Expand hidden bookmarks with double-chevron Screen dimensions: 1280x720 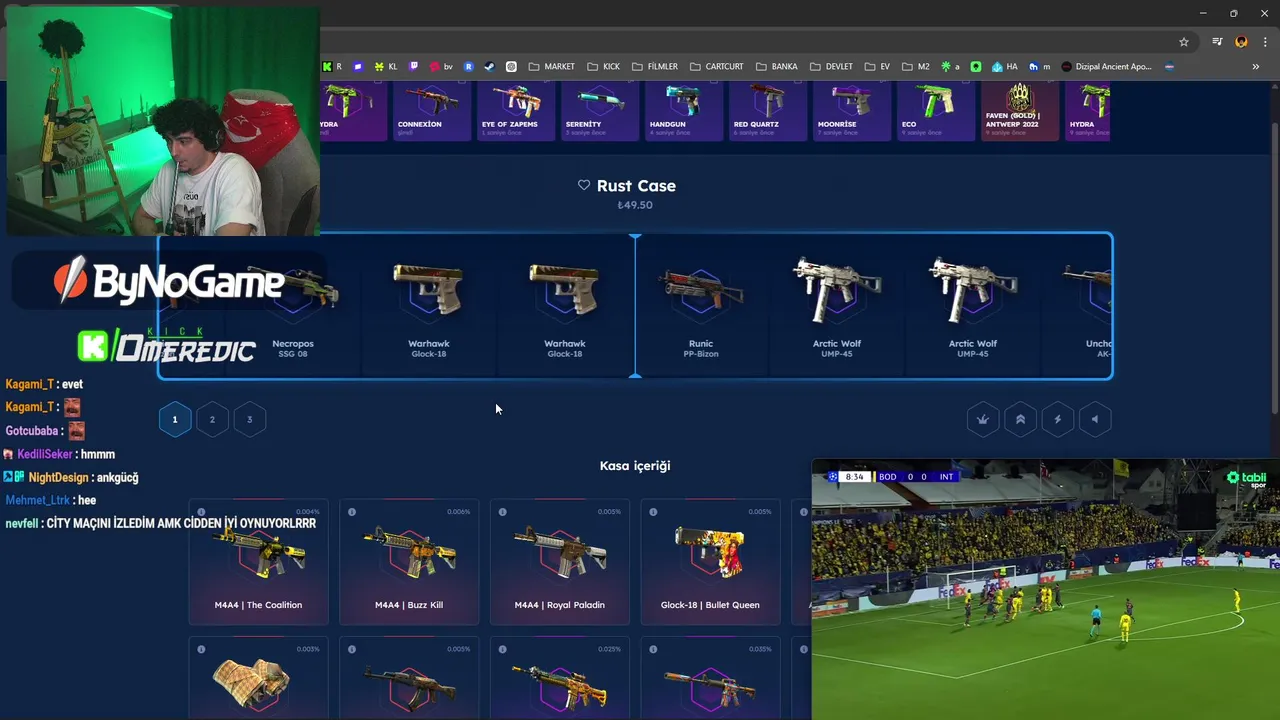[x=1255, y=67]
